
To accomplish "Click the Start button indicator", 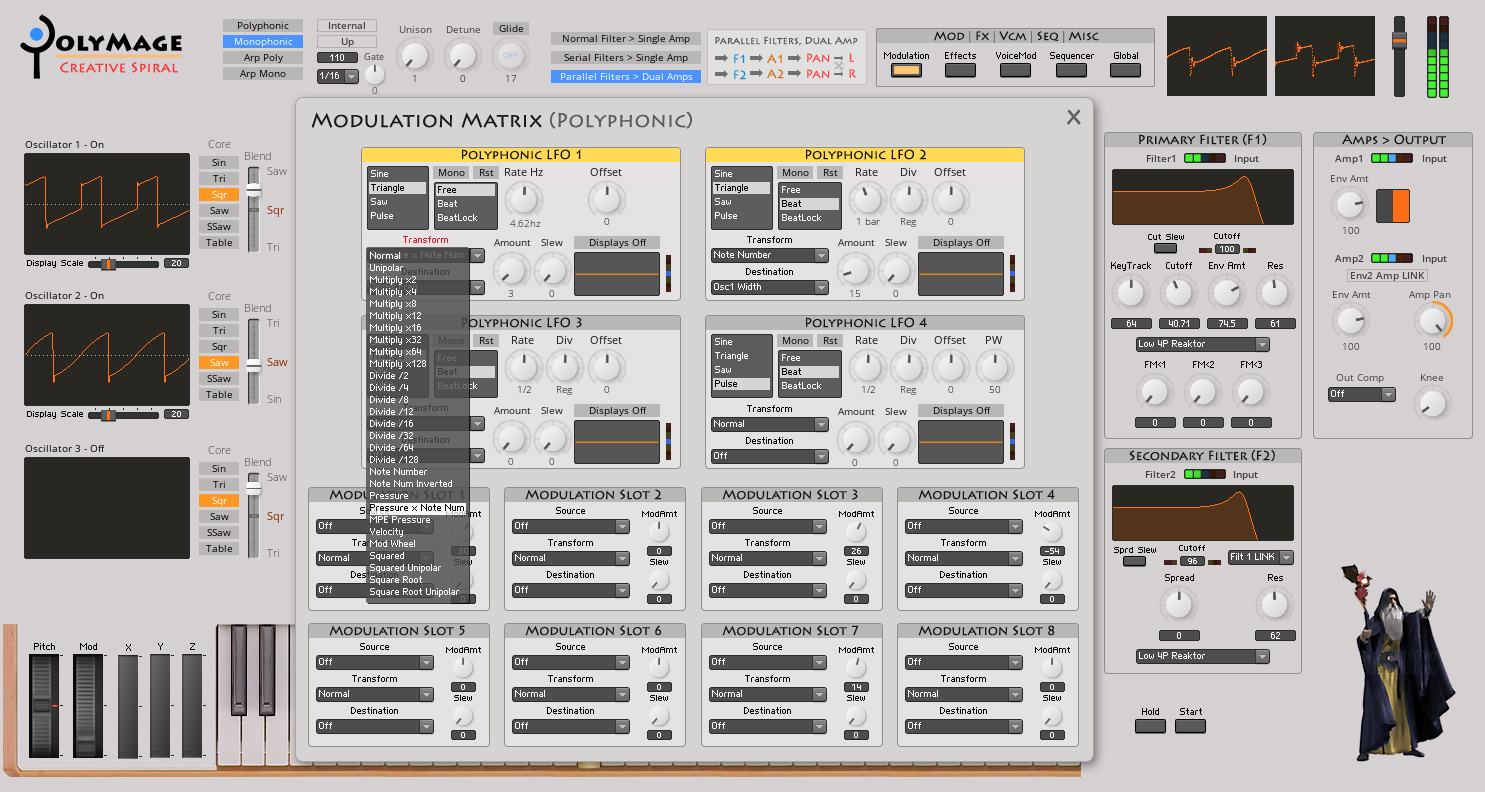I will click(1190, 726).
